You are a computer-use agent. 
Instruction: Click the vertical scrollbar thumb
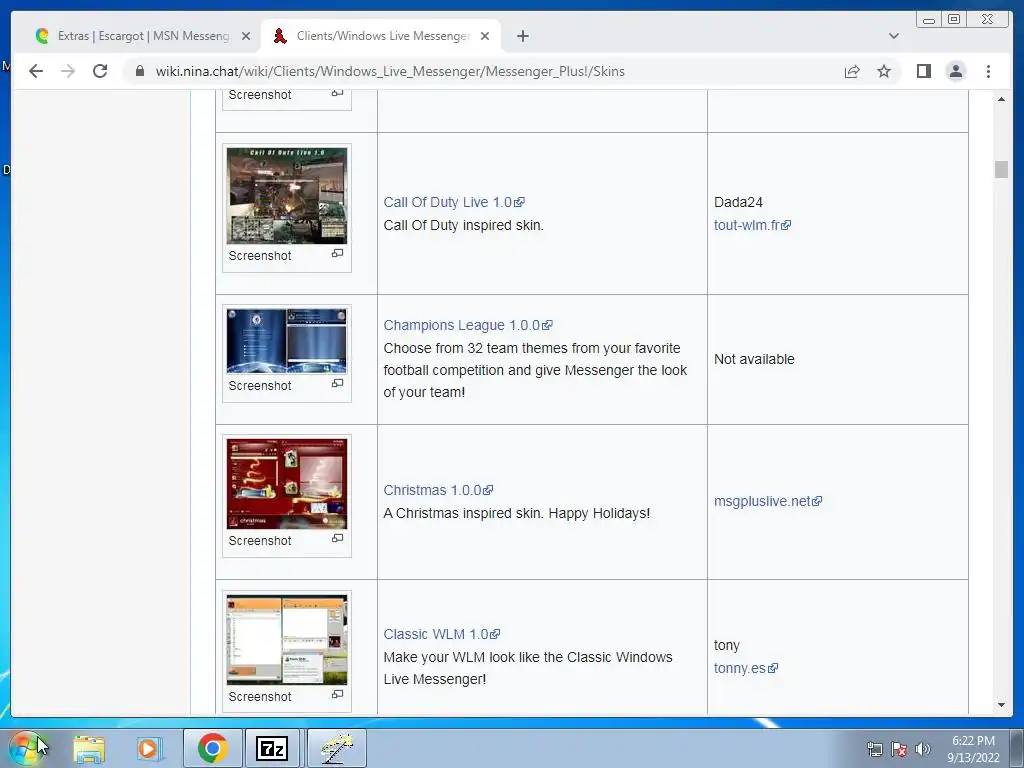click(x=1001, y=169)
